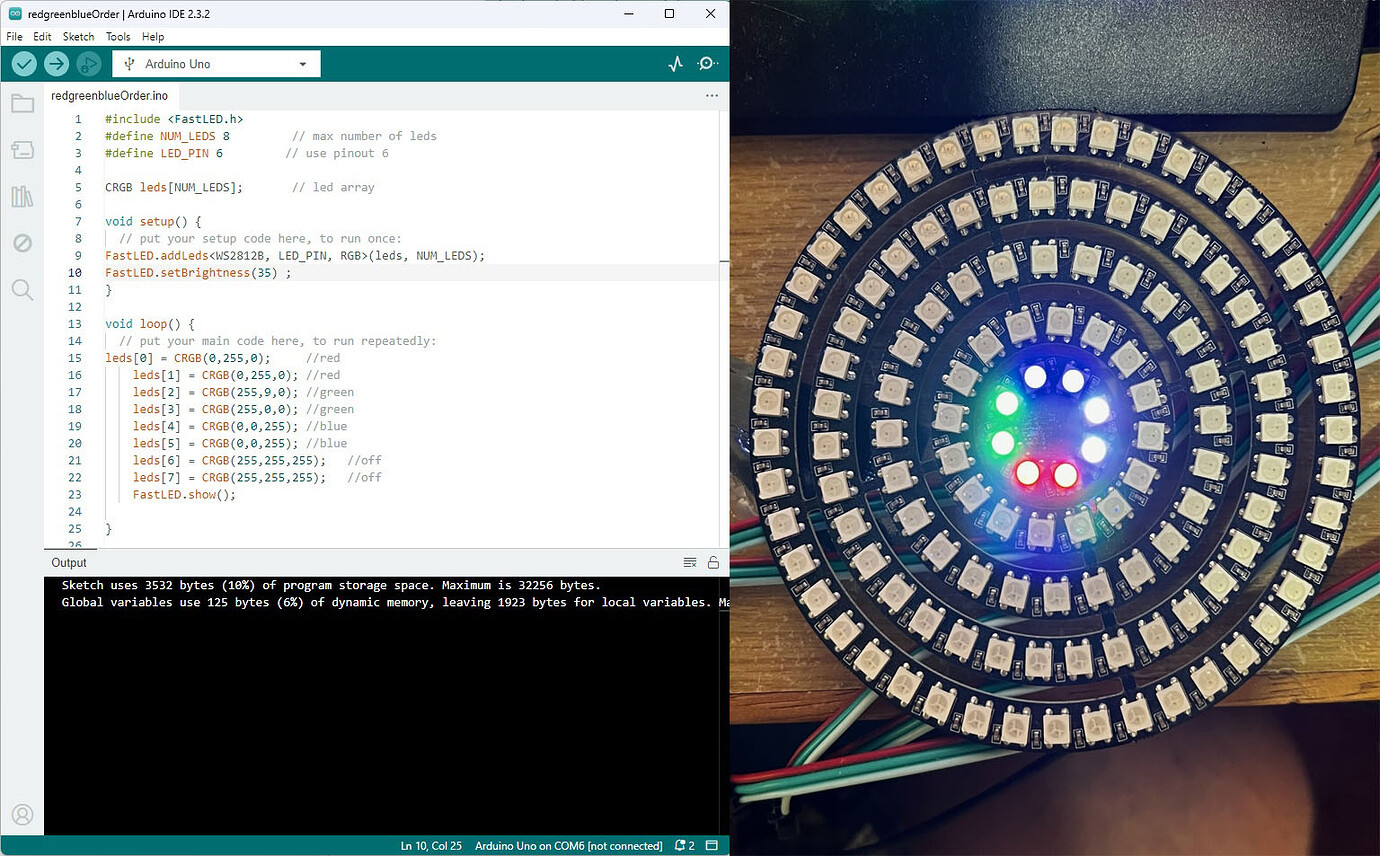This screenshot has width=1380, height=856.
Task: Click the Upload sketch arrow icon
Action: pyautogui.click(x=56, y=63)
